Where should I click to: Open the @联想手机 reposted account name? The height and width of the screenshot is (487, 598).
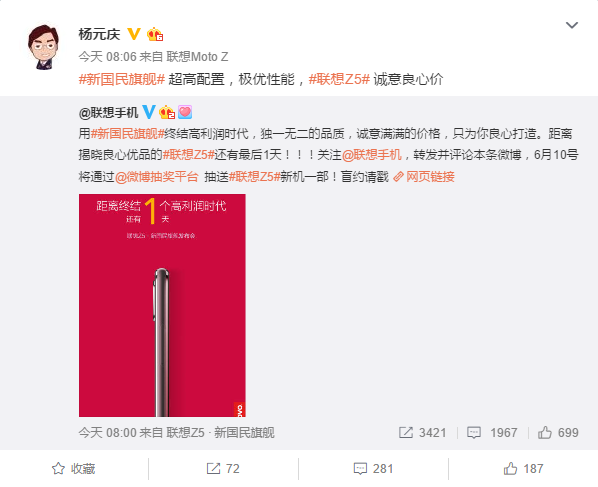(x=108, y=113)
